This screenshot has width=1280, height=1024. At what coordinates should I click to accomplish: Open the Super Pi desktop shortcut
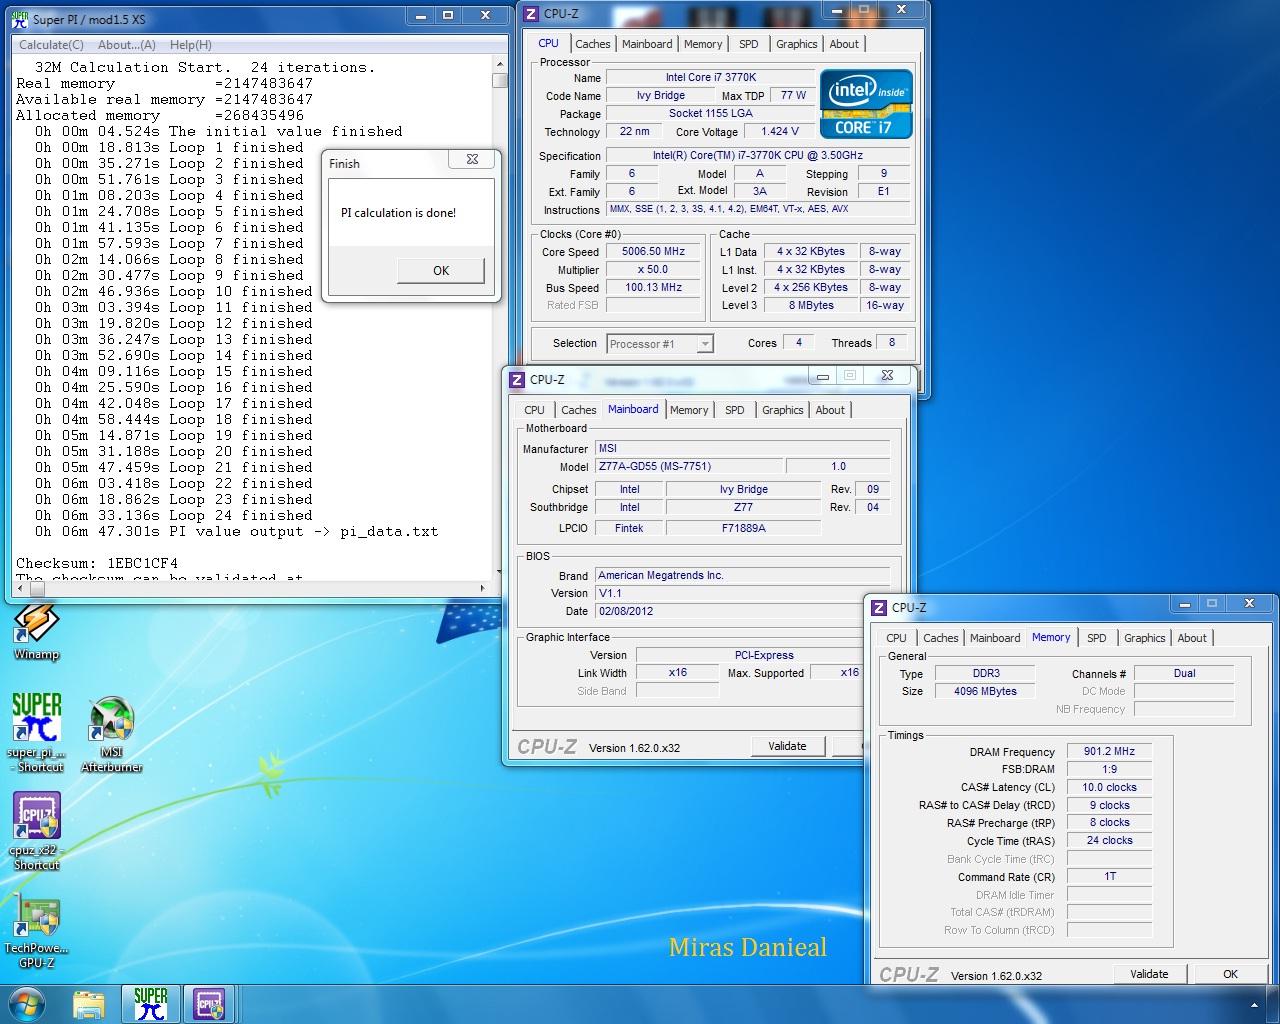37,732
